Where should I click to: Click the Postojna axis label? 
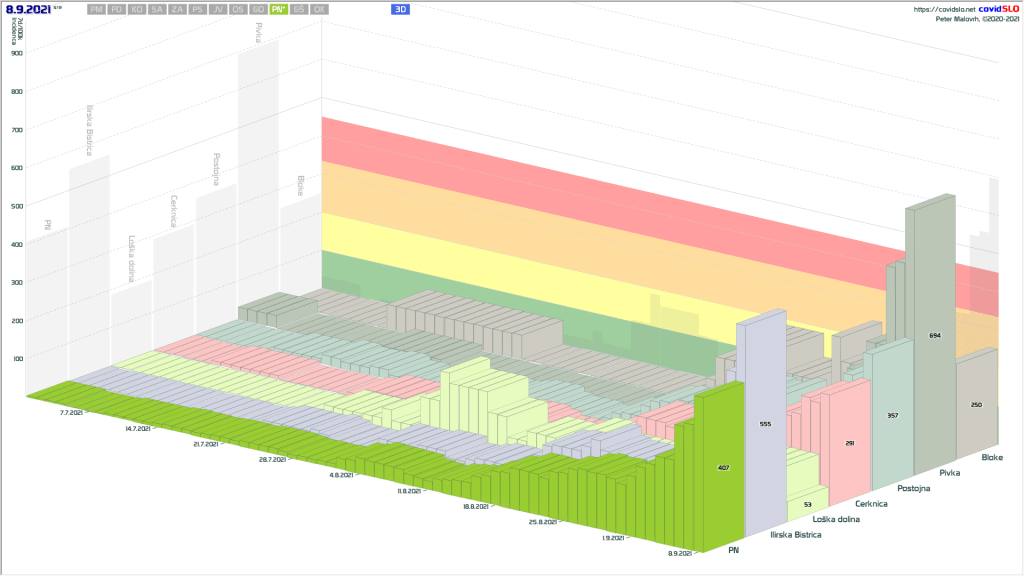[916, 488]
